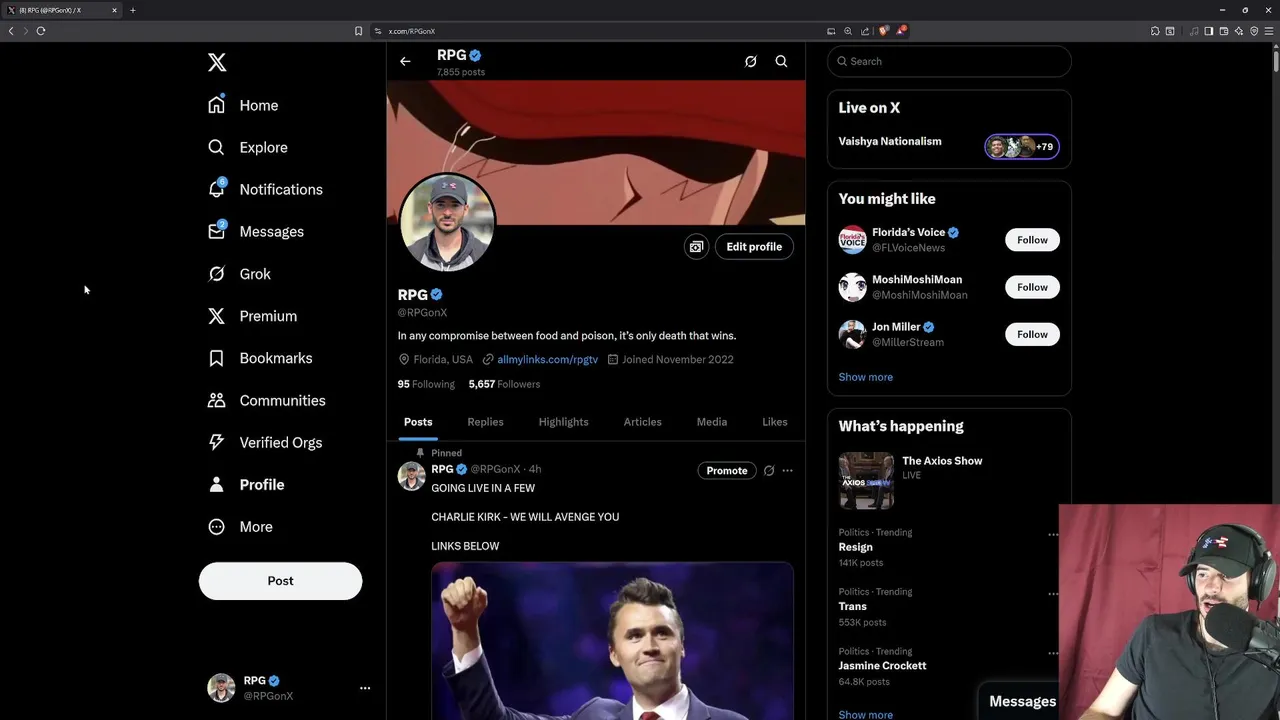Switch to the Posts tab

pos(418,422)
